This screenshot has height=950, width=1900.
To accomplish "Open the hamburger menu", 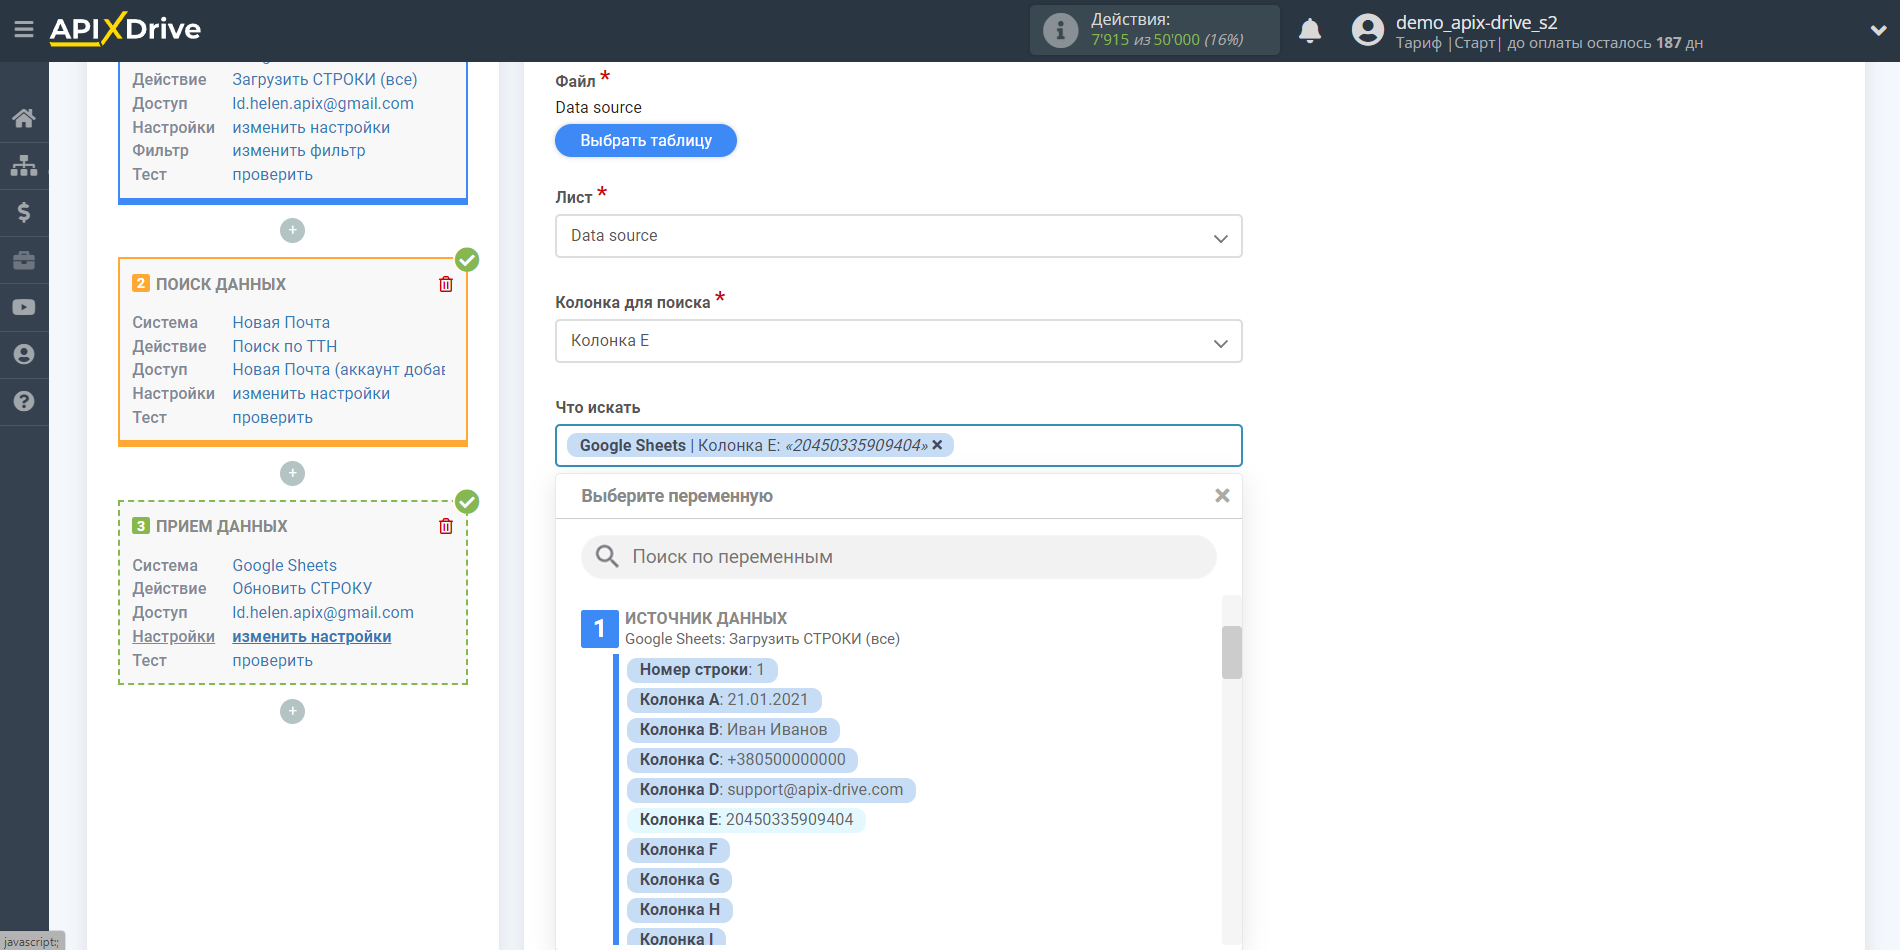I will pyautogui.click(x=24, y=30).
